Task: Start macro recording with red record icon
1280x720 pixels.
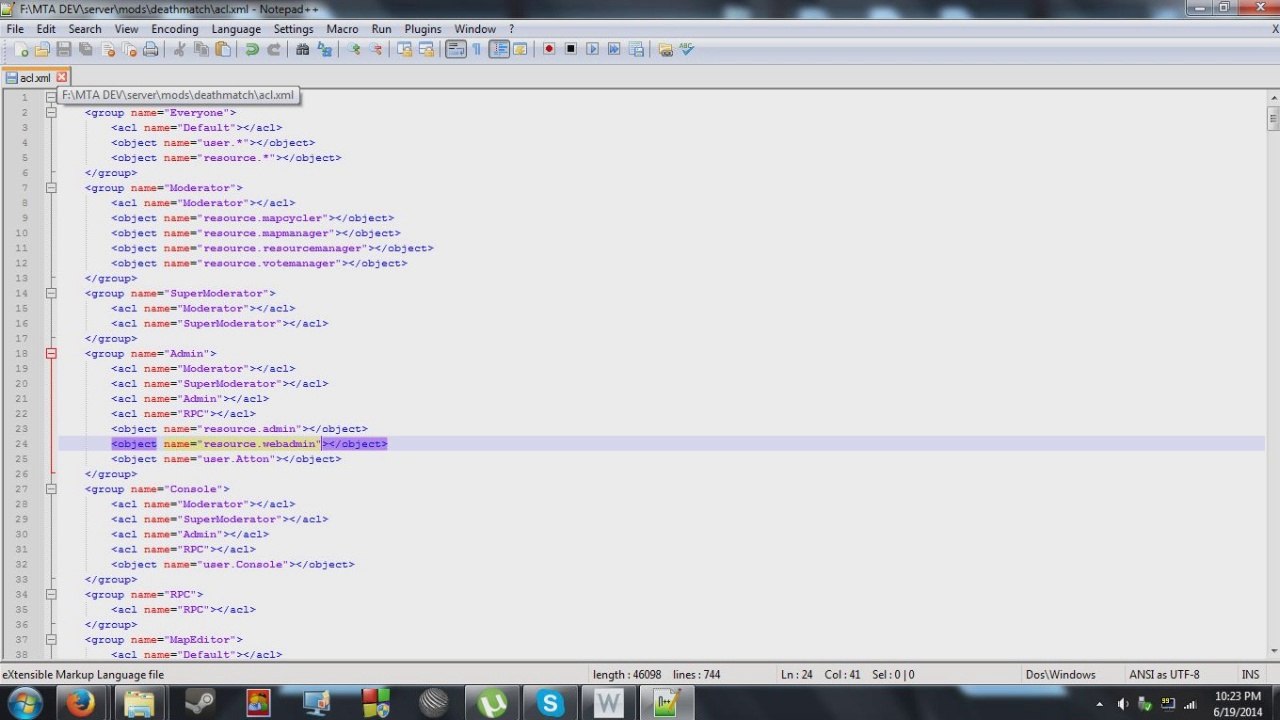Action: (549, 49)
